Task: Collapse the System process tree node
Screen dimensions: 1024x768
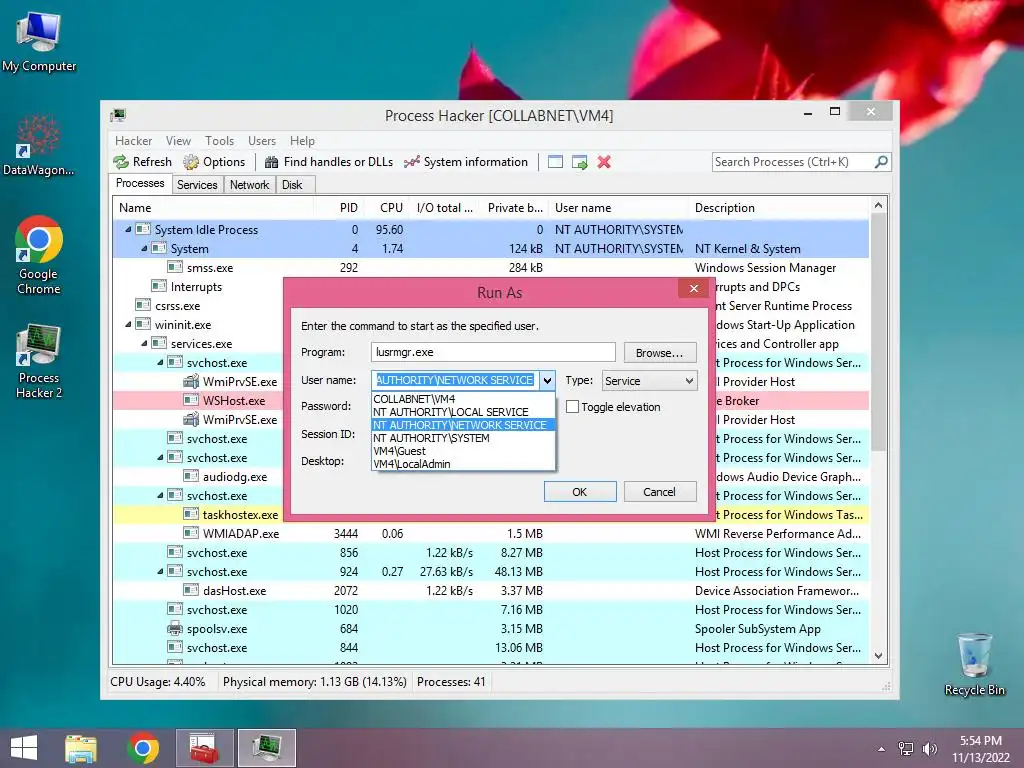Action: (144, 248)
